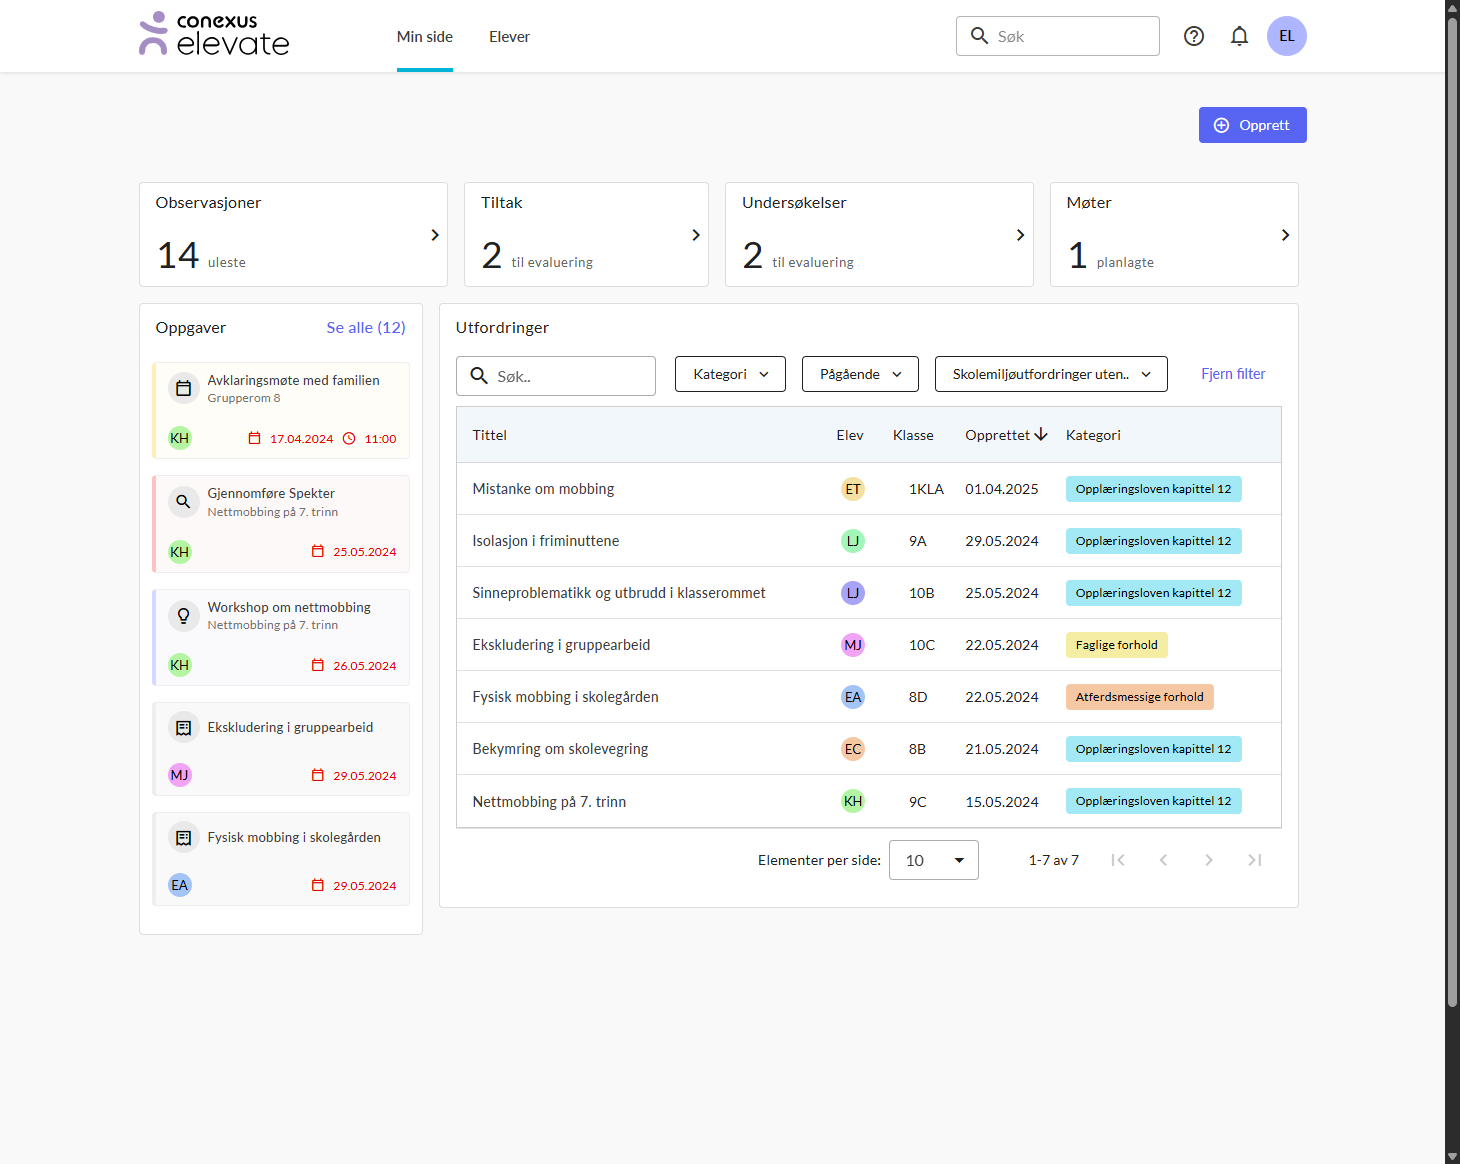Open the Kategori filter dropdown
Screen dimensions: 1460x1164
(730, 374)
